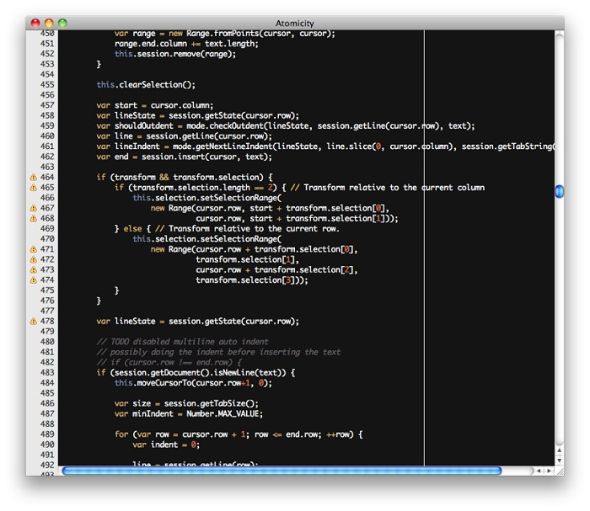Click the 'for (var row' loop line
Screen dimensions: 590x511
point(239,435)
